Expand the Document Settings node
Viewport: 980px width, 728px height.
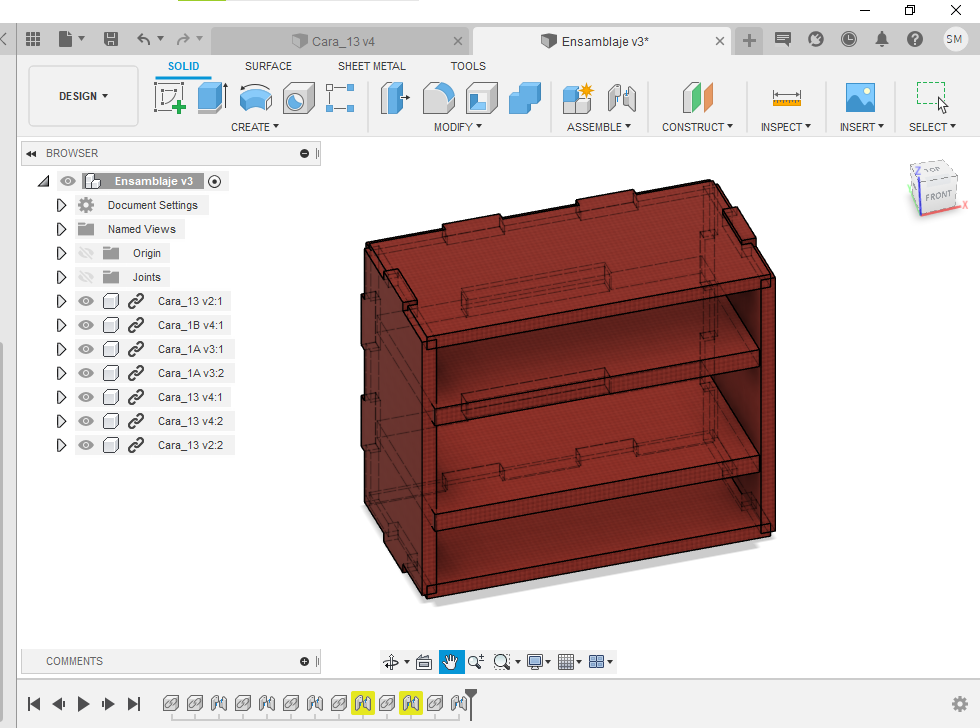(61, 205)
